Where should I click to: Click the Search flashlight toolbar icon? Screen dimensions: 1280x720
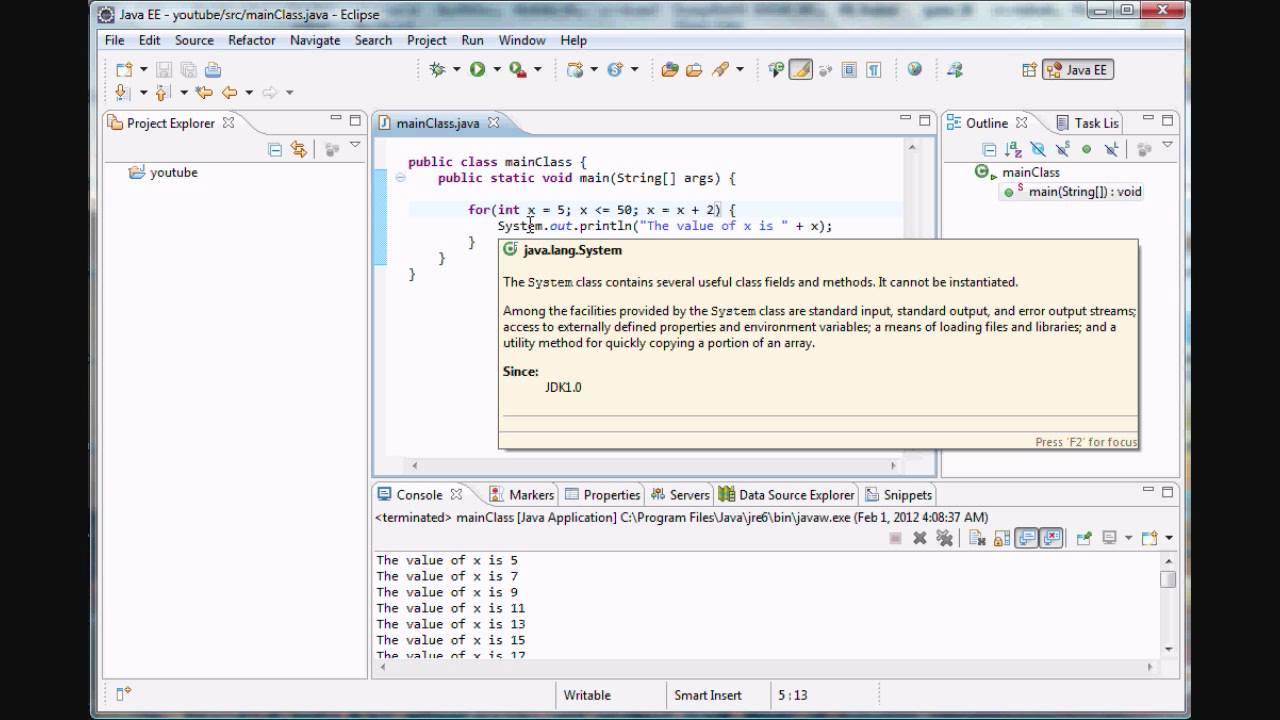click(720, 70)
